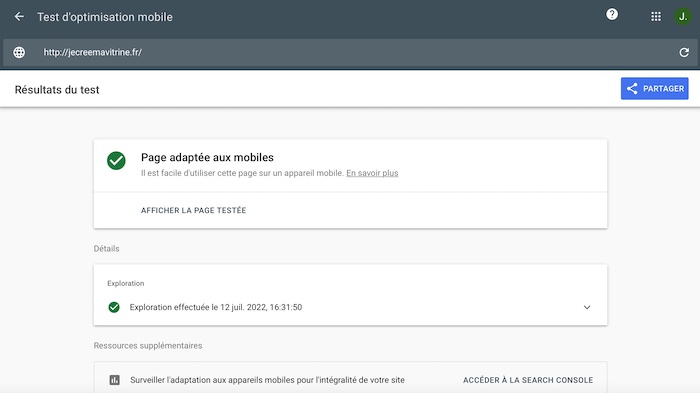Click ACCÉDER À LA SEARCH CONSOLE

click(x=528, y=380)
